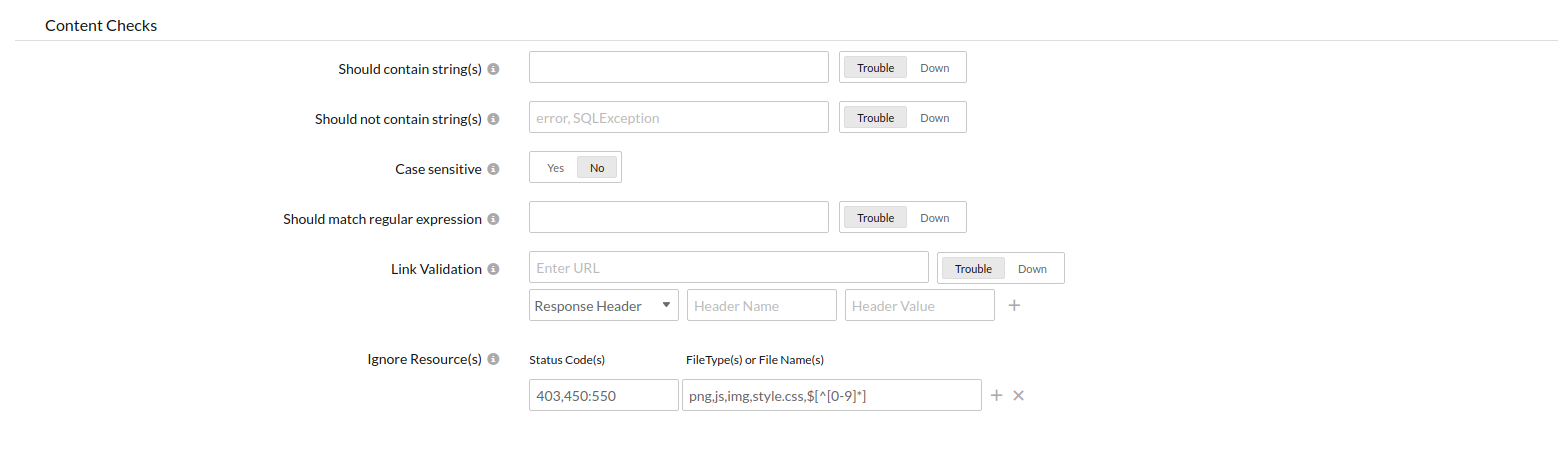Click the Enter URL field for Link Validation
This screenshot has width=1565, height=460.
click(x=728, y=268)
